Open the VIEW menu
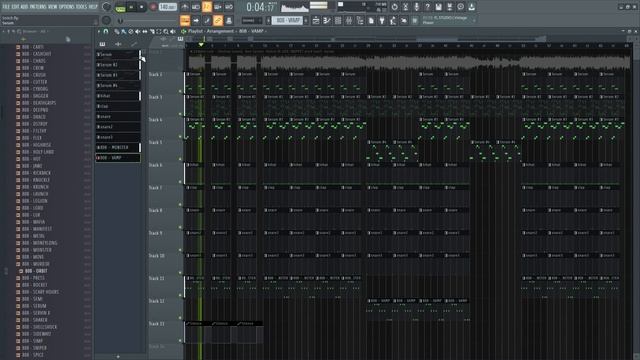This screenshot has height=360, width=640. [x=53, y=7]
